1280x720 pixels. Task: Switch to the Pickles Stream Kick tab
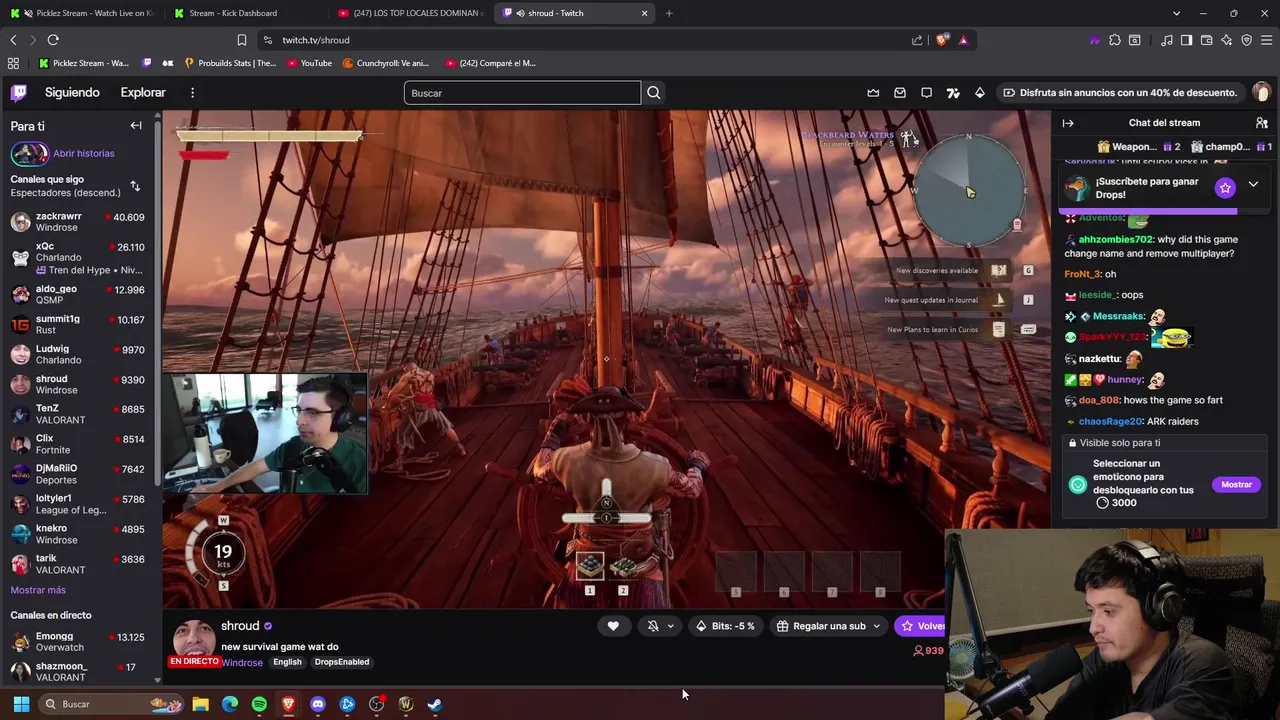[82, 13]
